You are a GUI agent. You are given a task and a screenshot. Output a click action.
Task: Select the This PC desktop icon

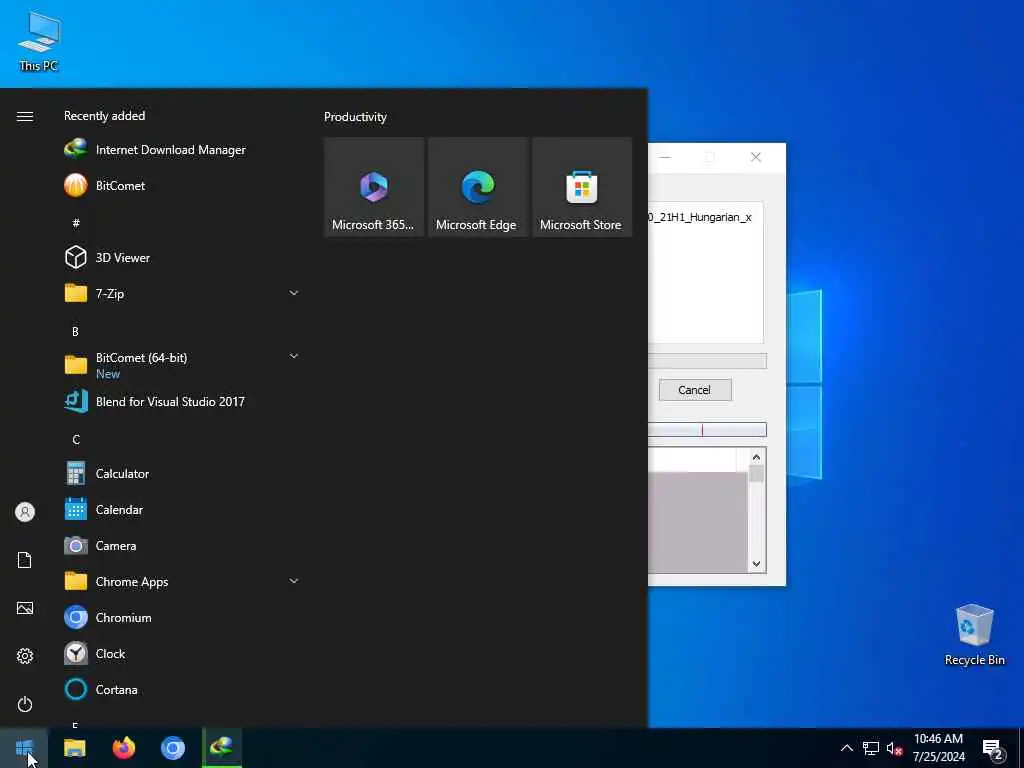39,41
